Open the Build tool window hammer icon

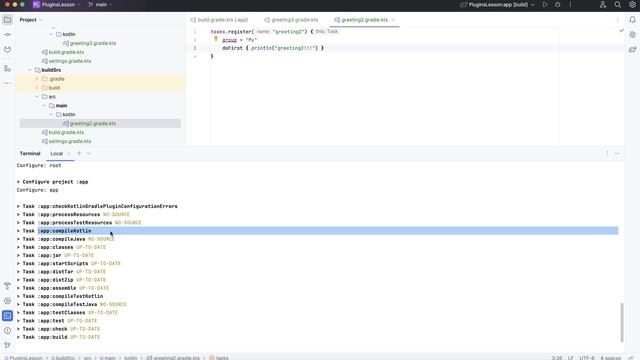click(x=7, y=286)
